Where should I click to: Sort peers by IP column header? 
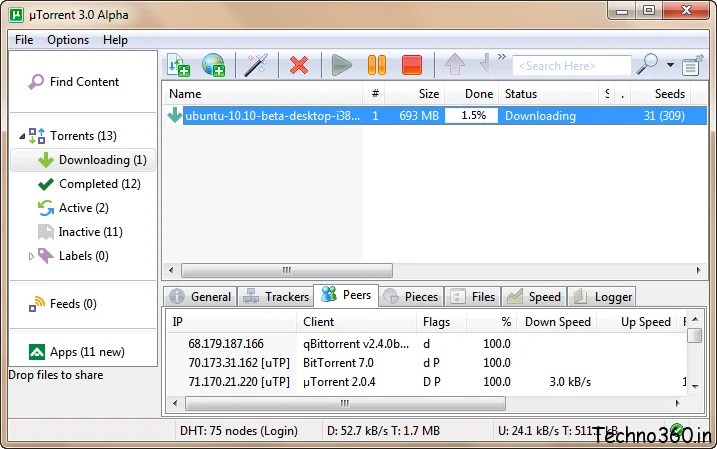click(x=232, y=322)
